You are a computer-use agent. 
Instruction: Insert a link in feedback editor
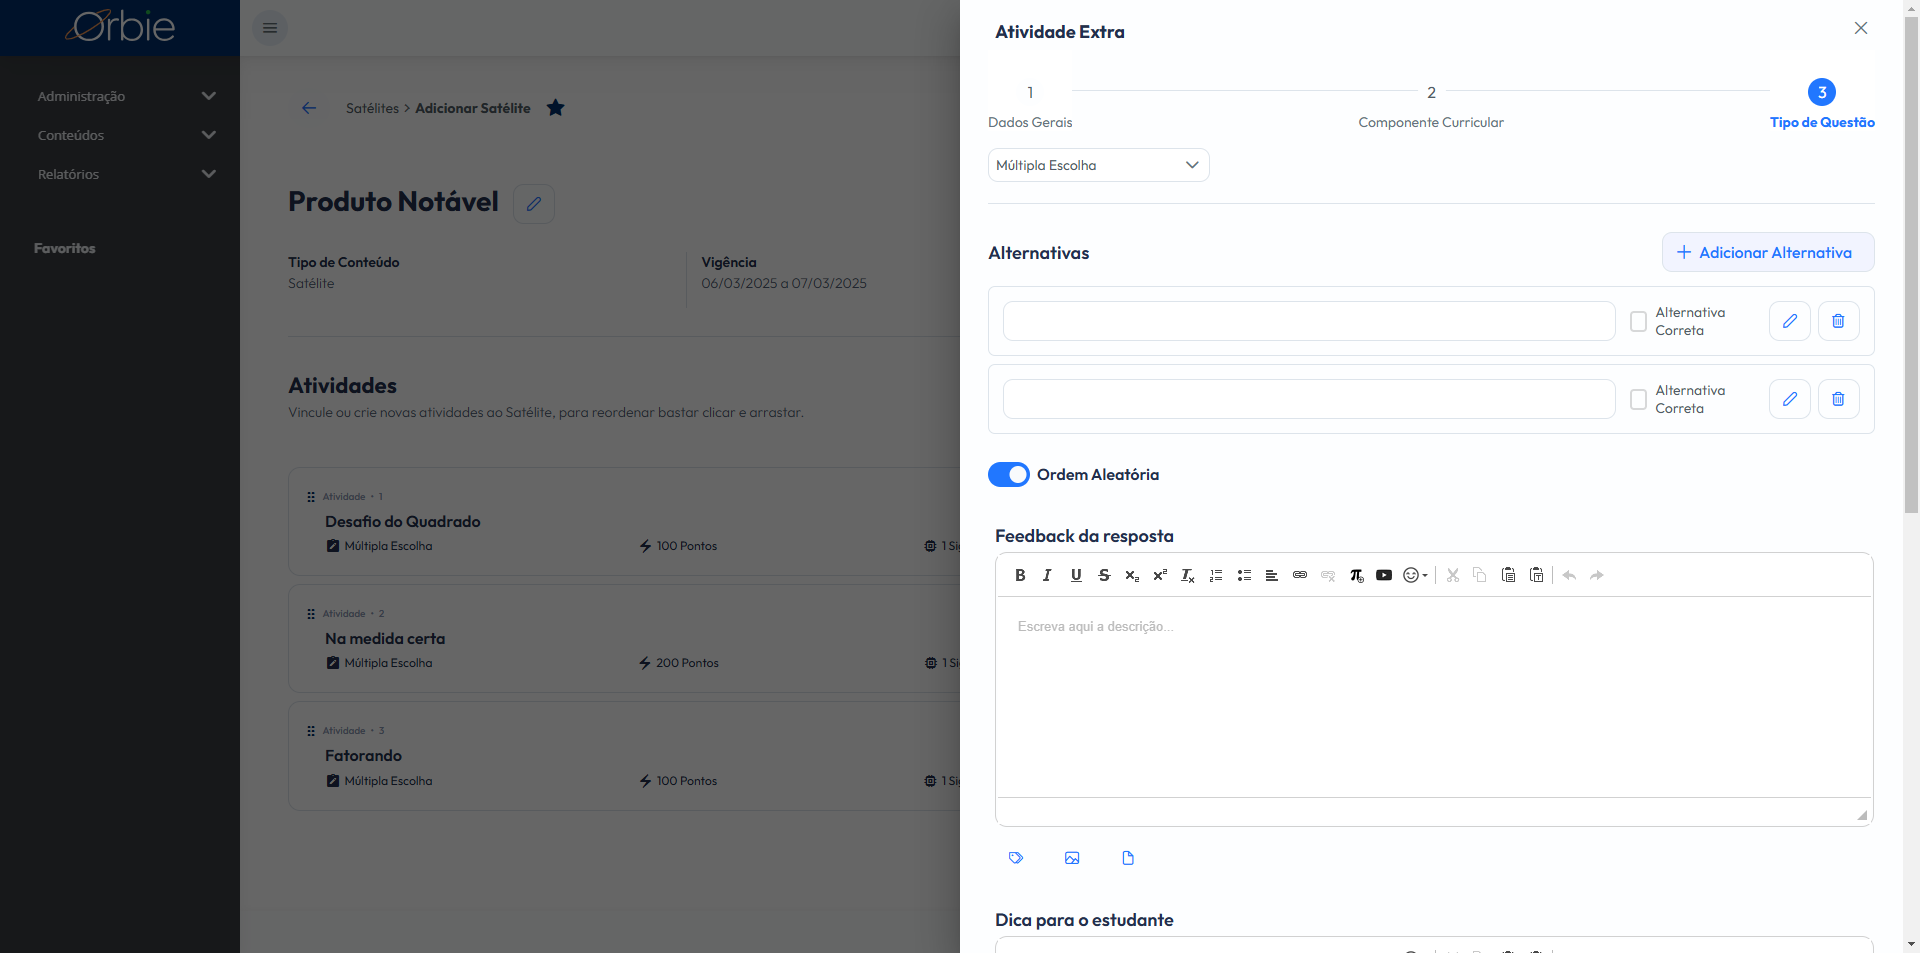click(x=1300, y=575)
